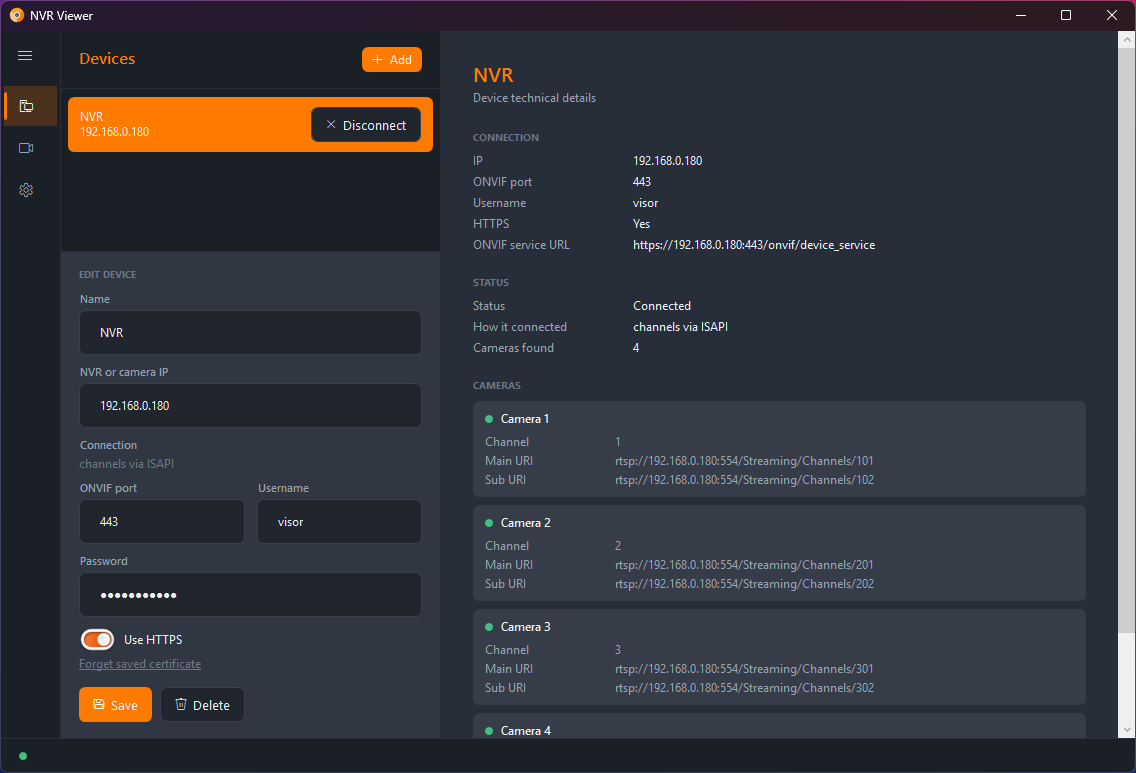Click the Password input field
The image size is (1136, 773).
coord(251,595)
